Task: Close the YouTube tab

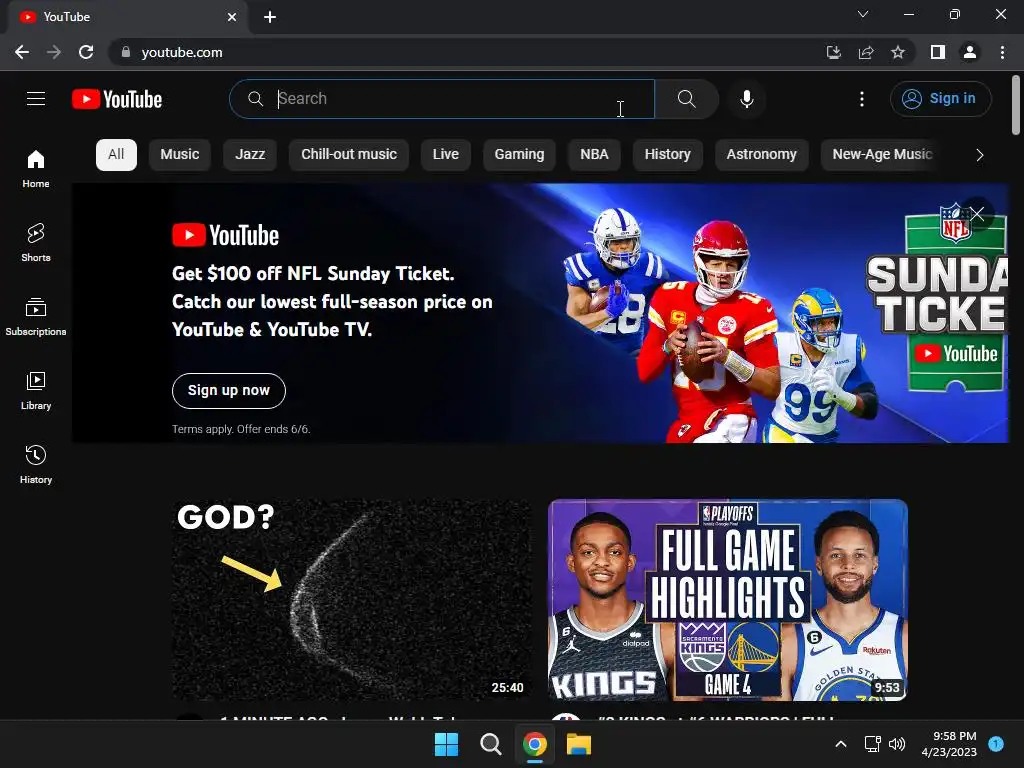Action: [232, 17]
